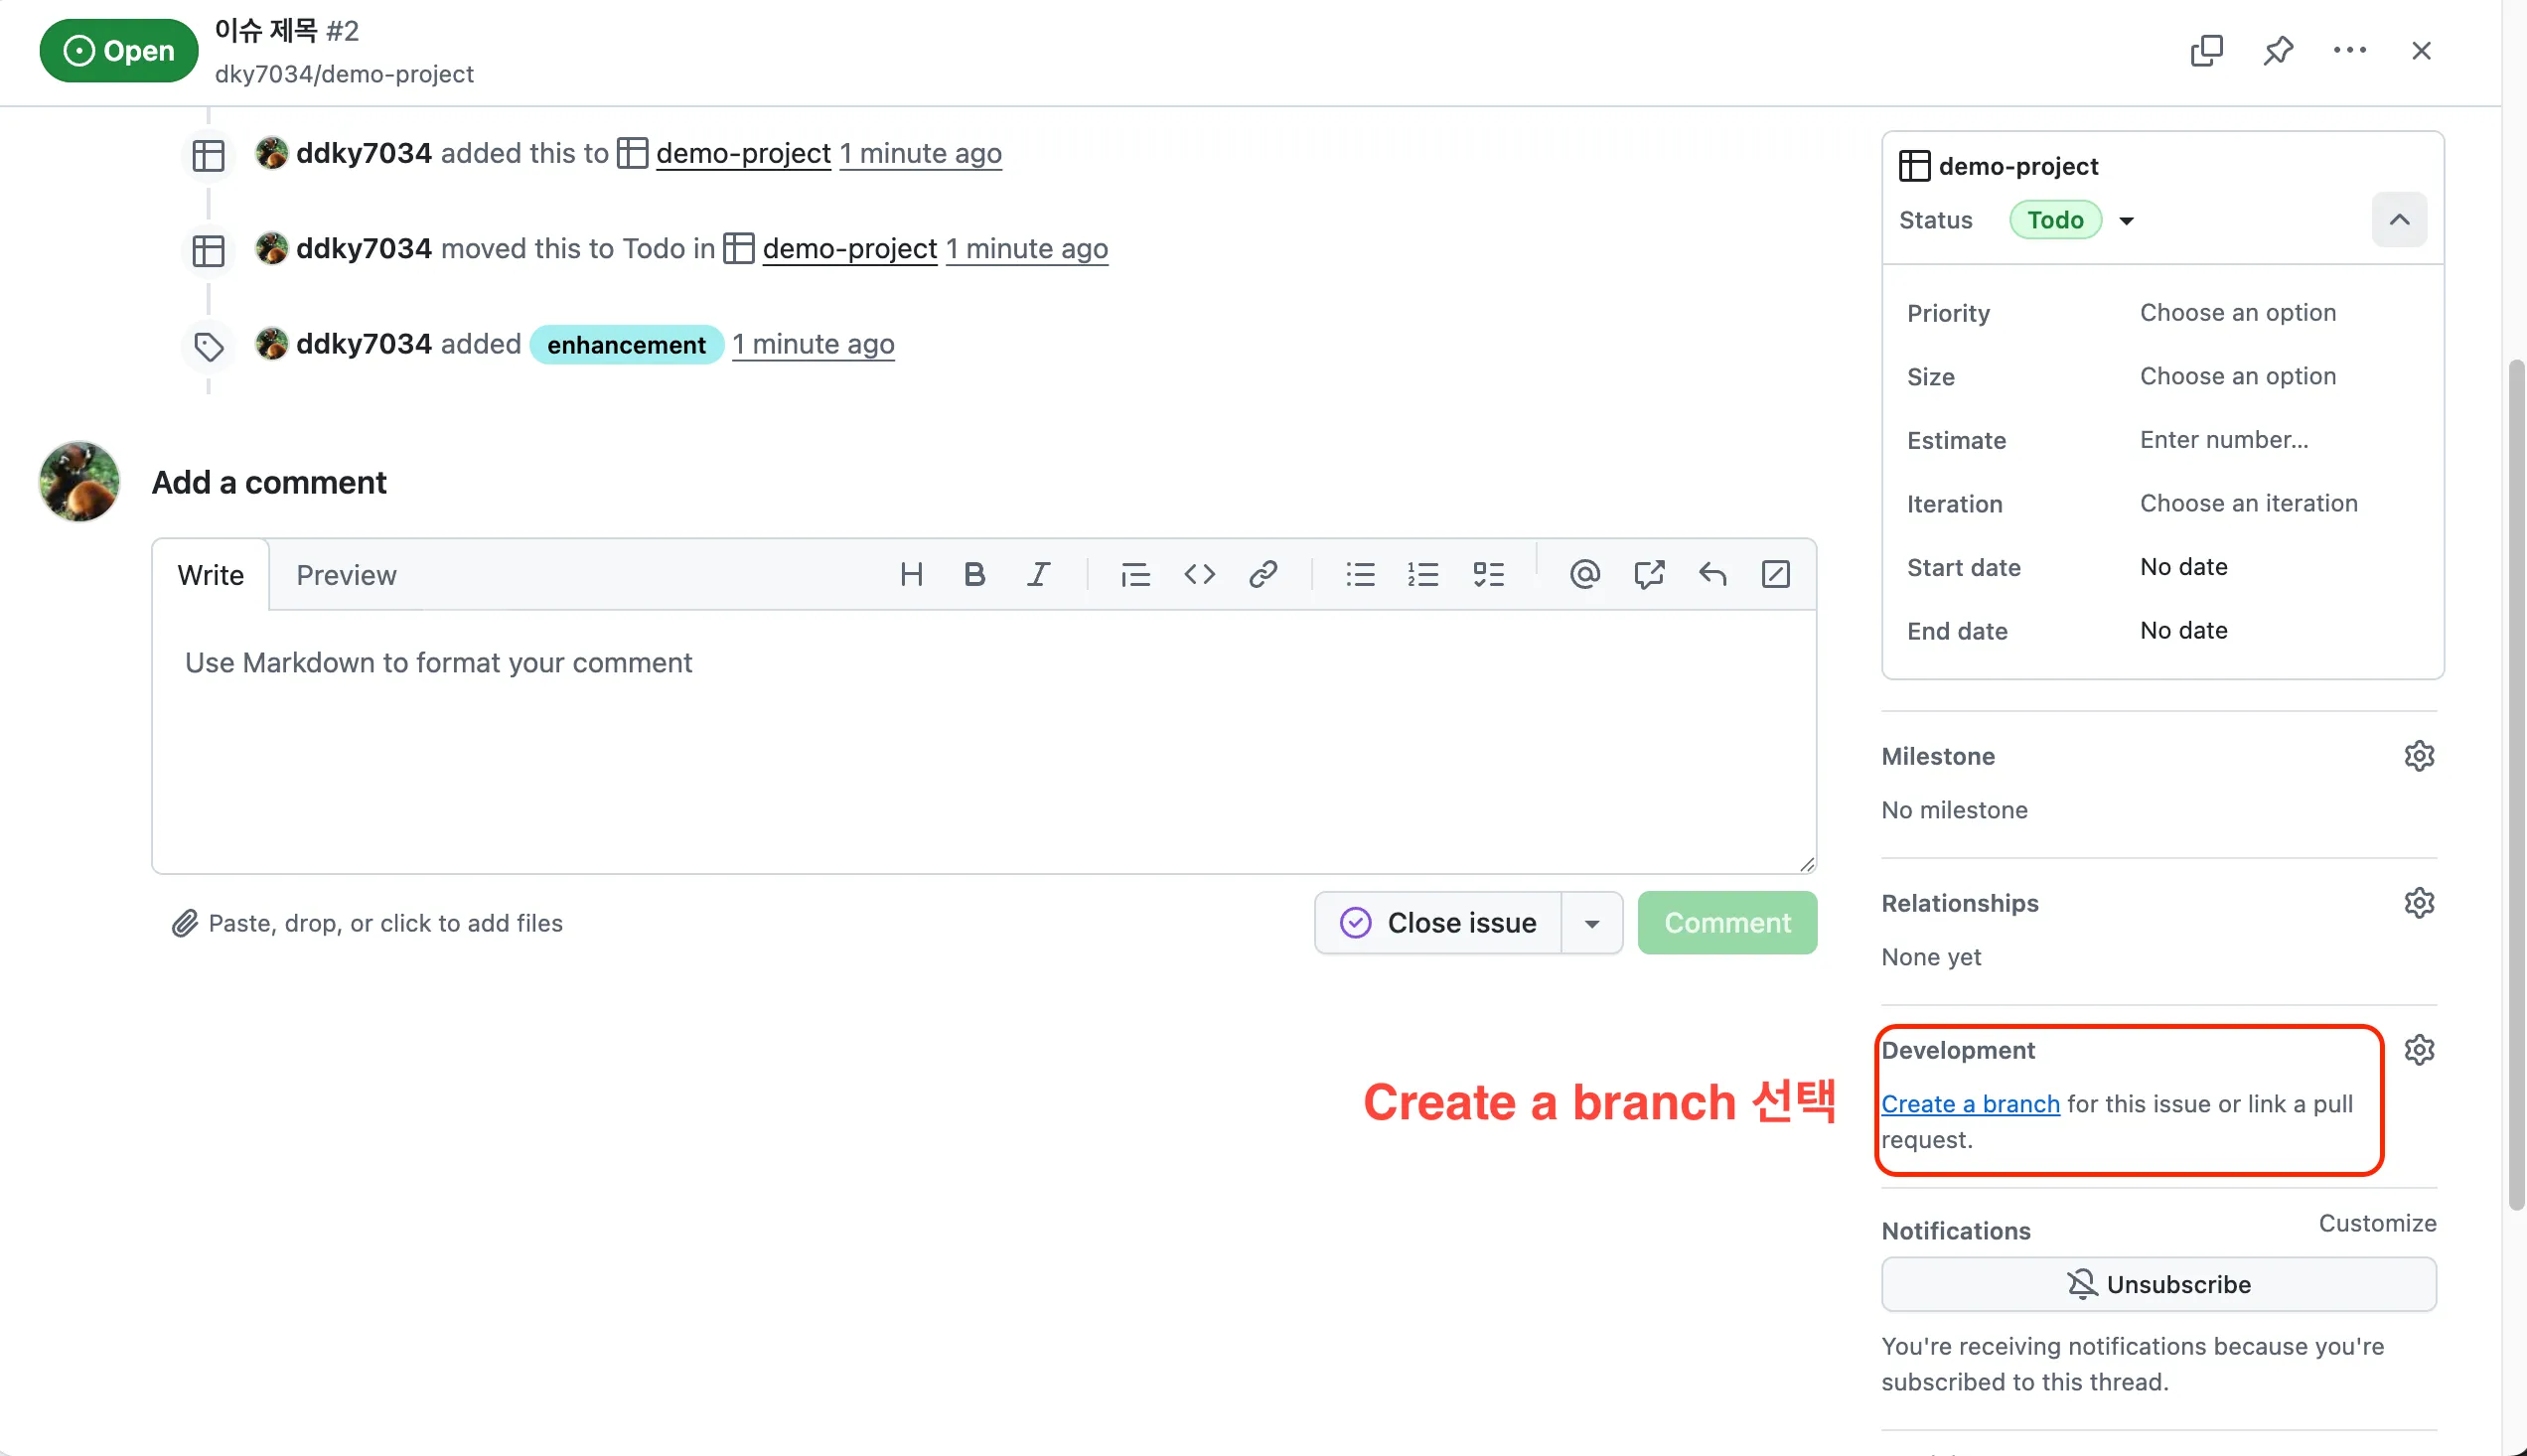This screenshot has width=2527, height=1456.
Task: Unsubscribe from issue notifications
Action: click(2158, 1284)
